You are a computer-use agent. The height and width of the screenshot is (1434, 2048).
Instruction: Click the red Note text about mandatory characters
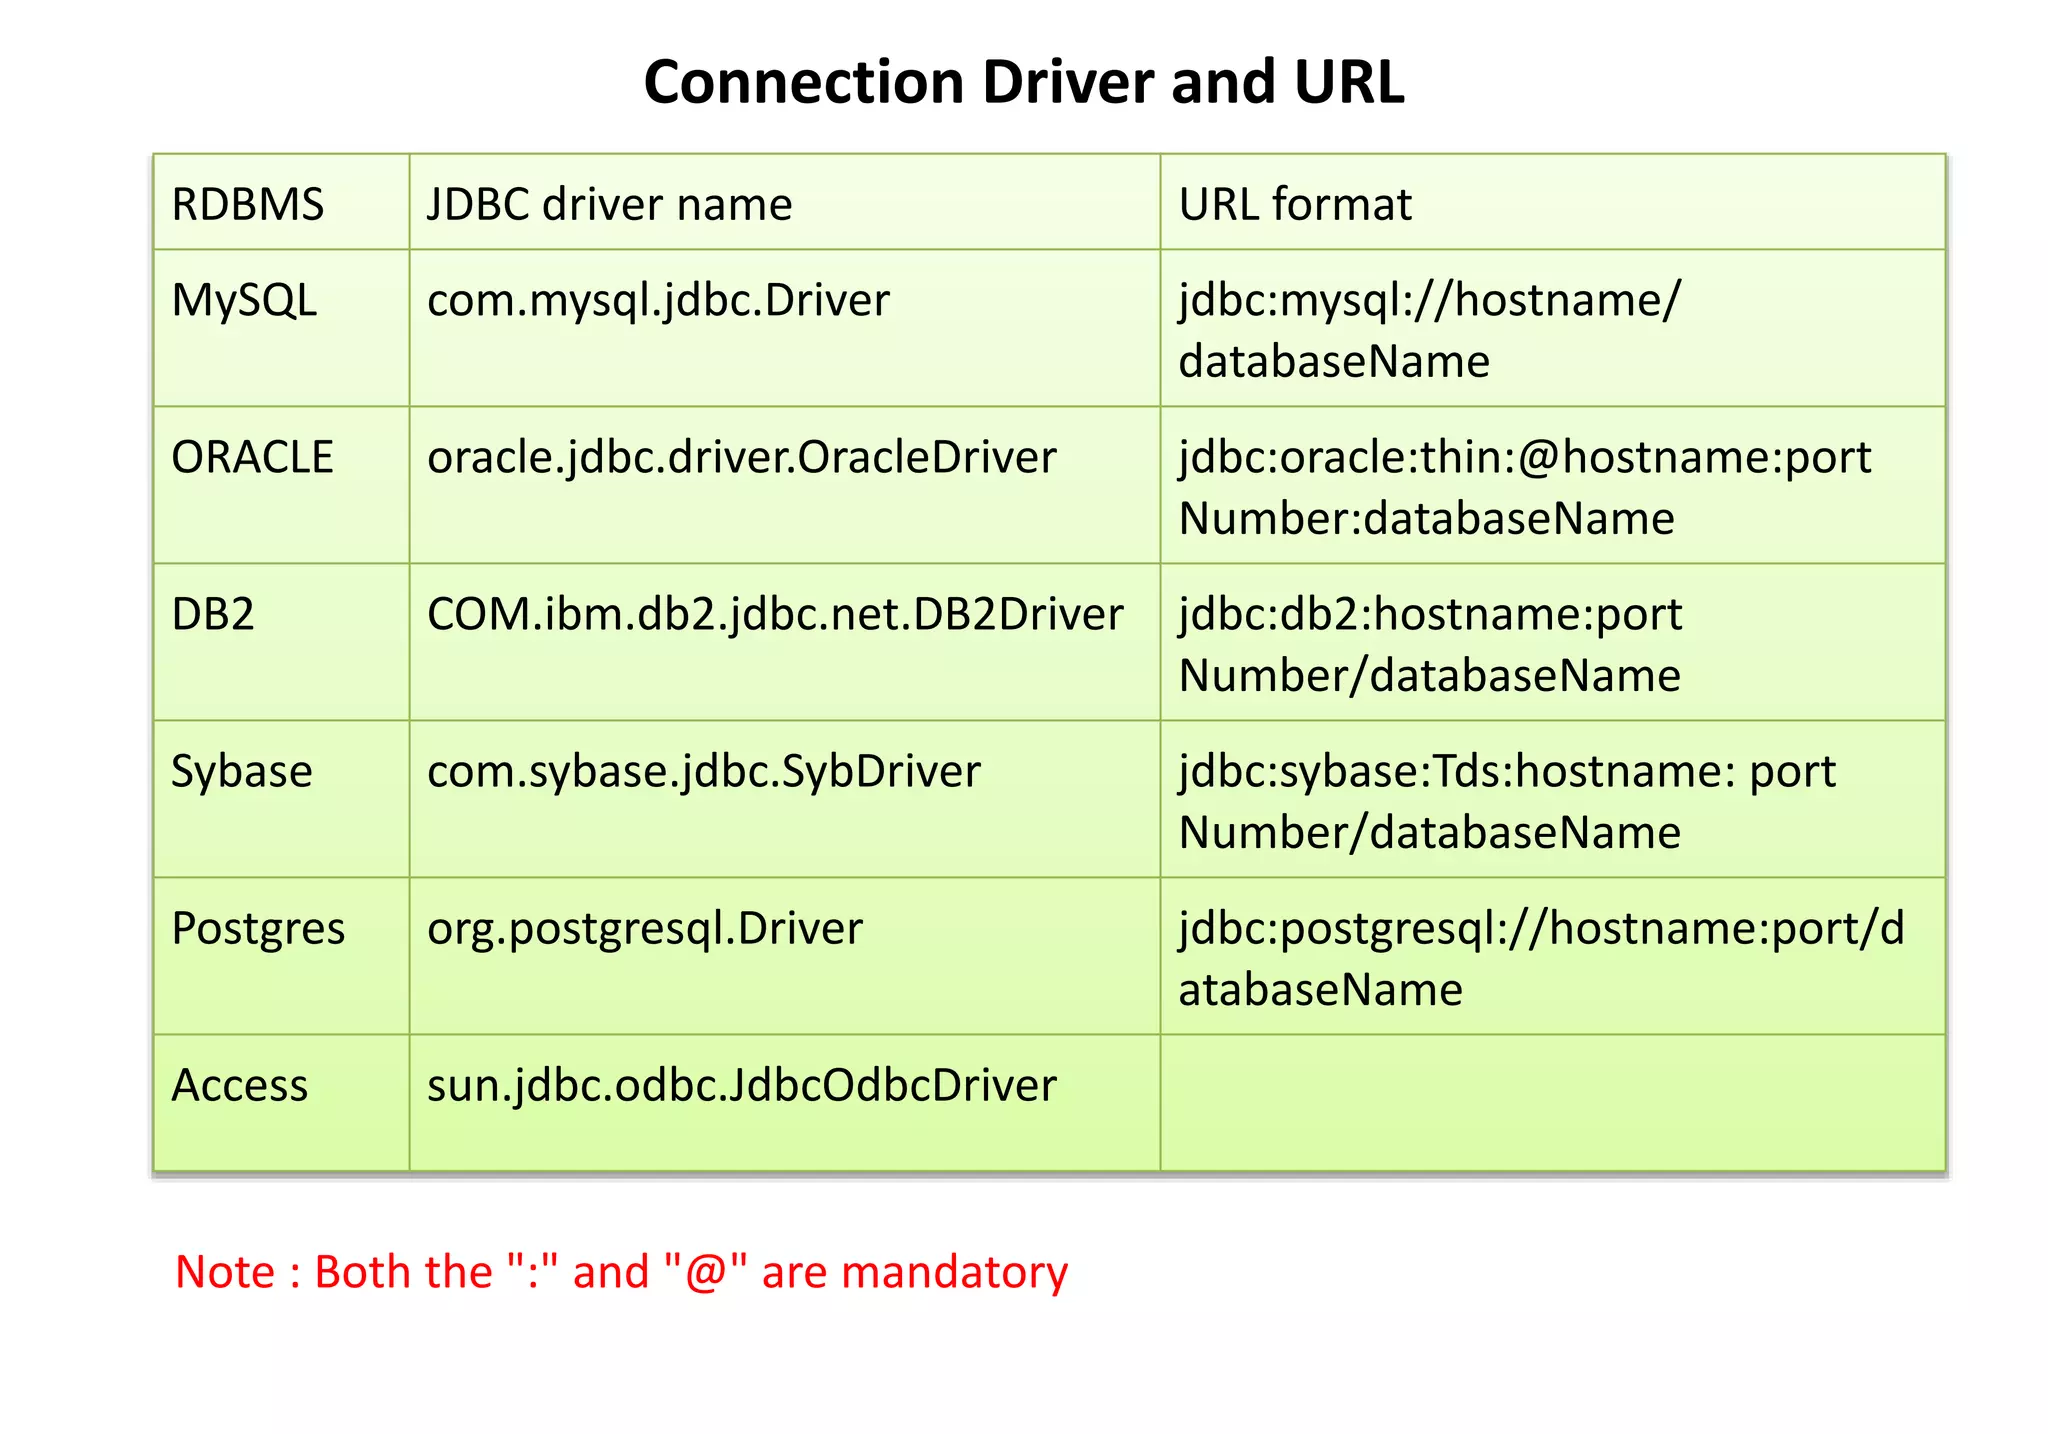(621, 1272)
